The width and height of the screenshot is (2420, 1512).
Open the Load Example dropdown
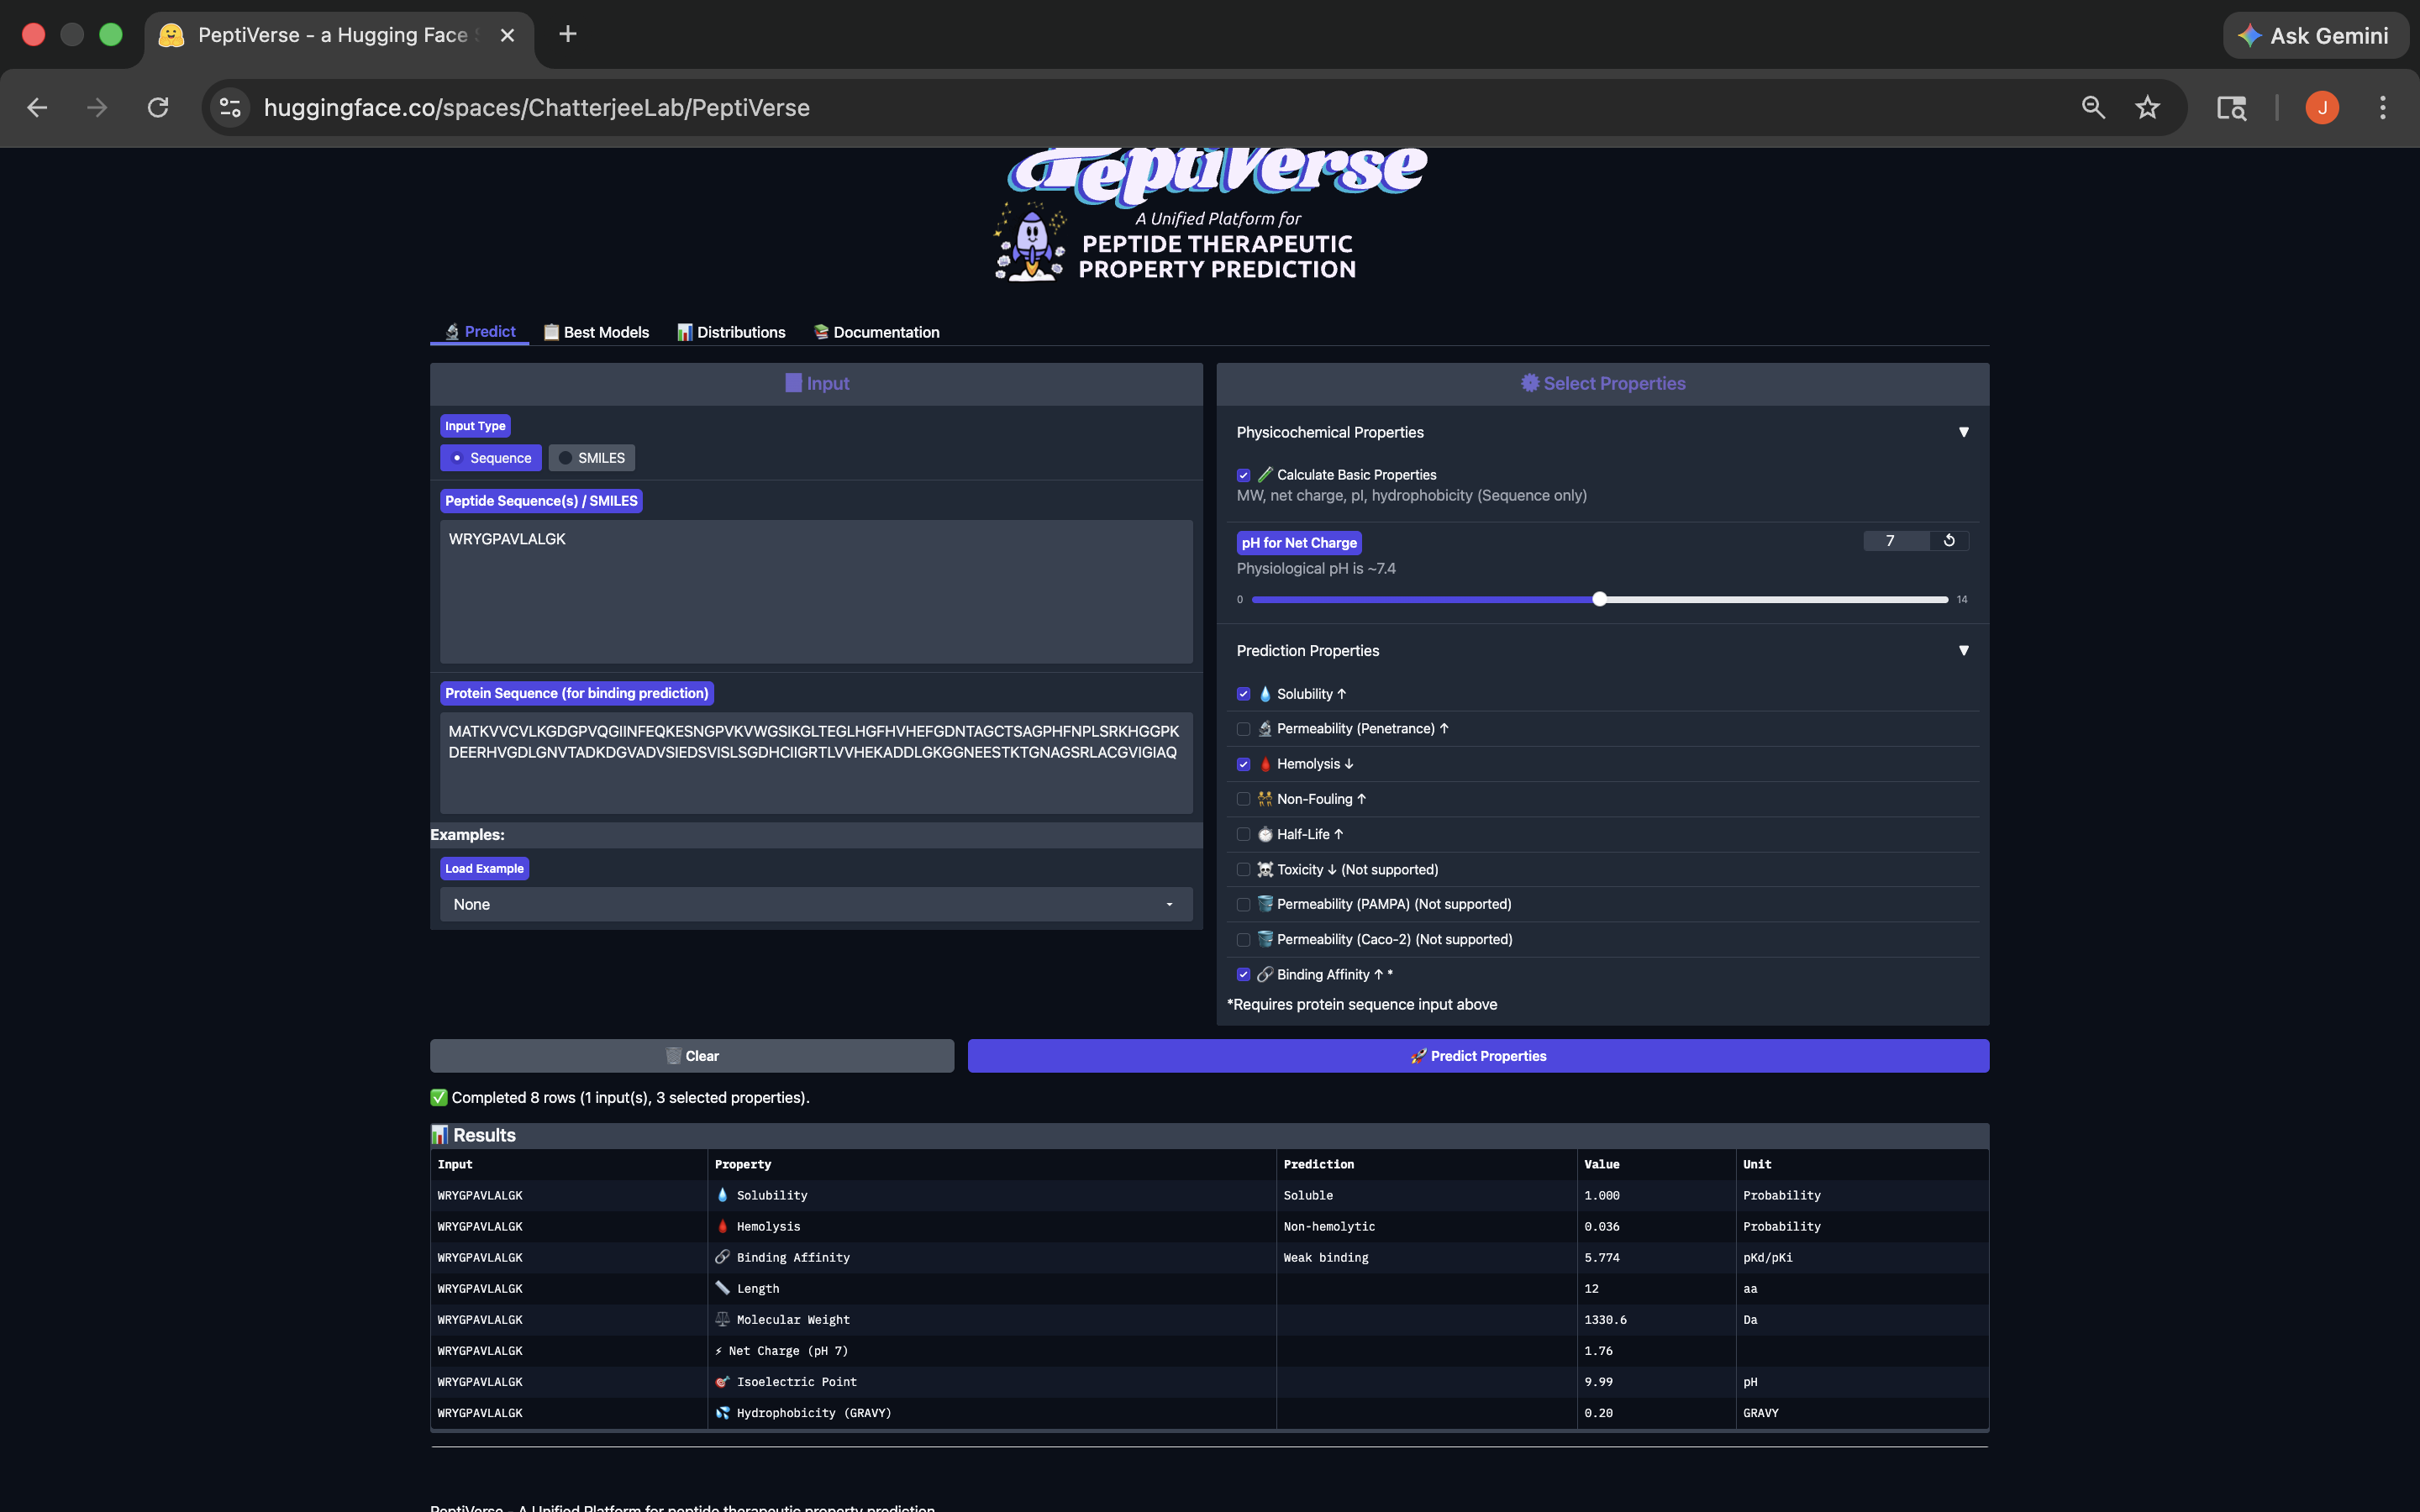[x=816, y=904]
